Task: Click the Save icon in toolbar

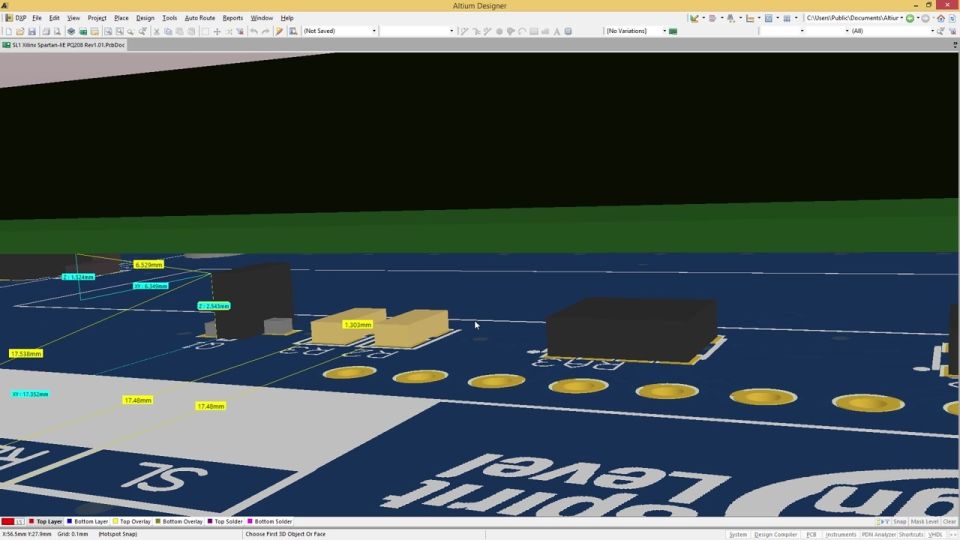Action: pos(32,31)
